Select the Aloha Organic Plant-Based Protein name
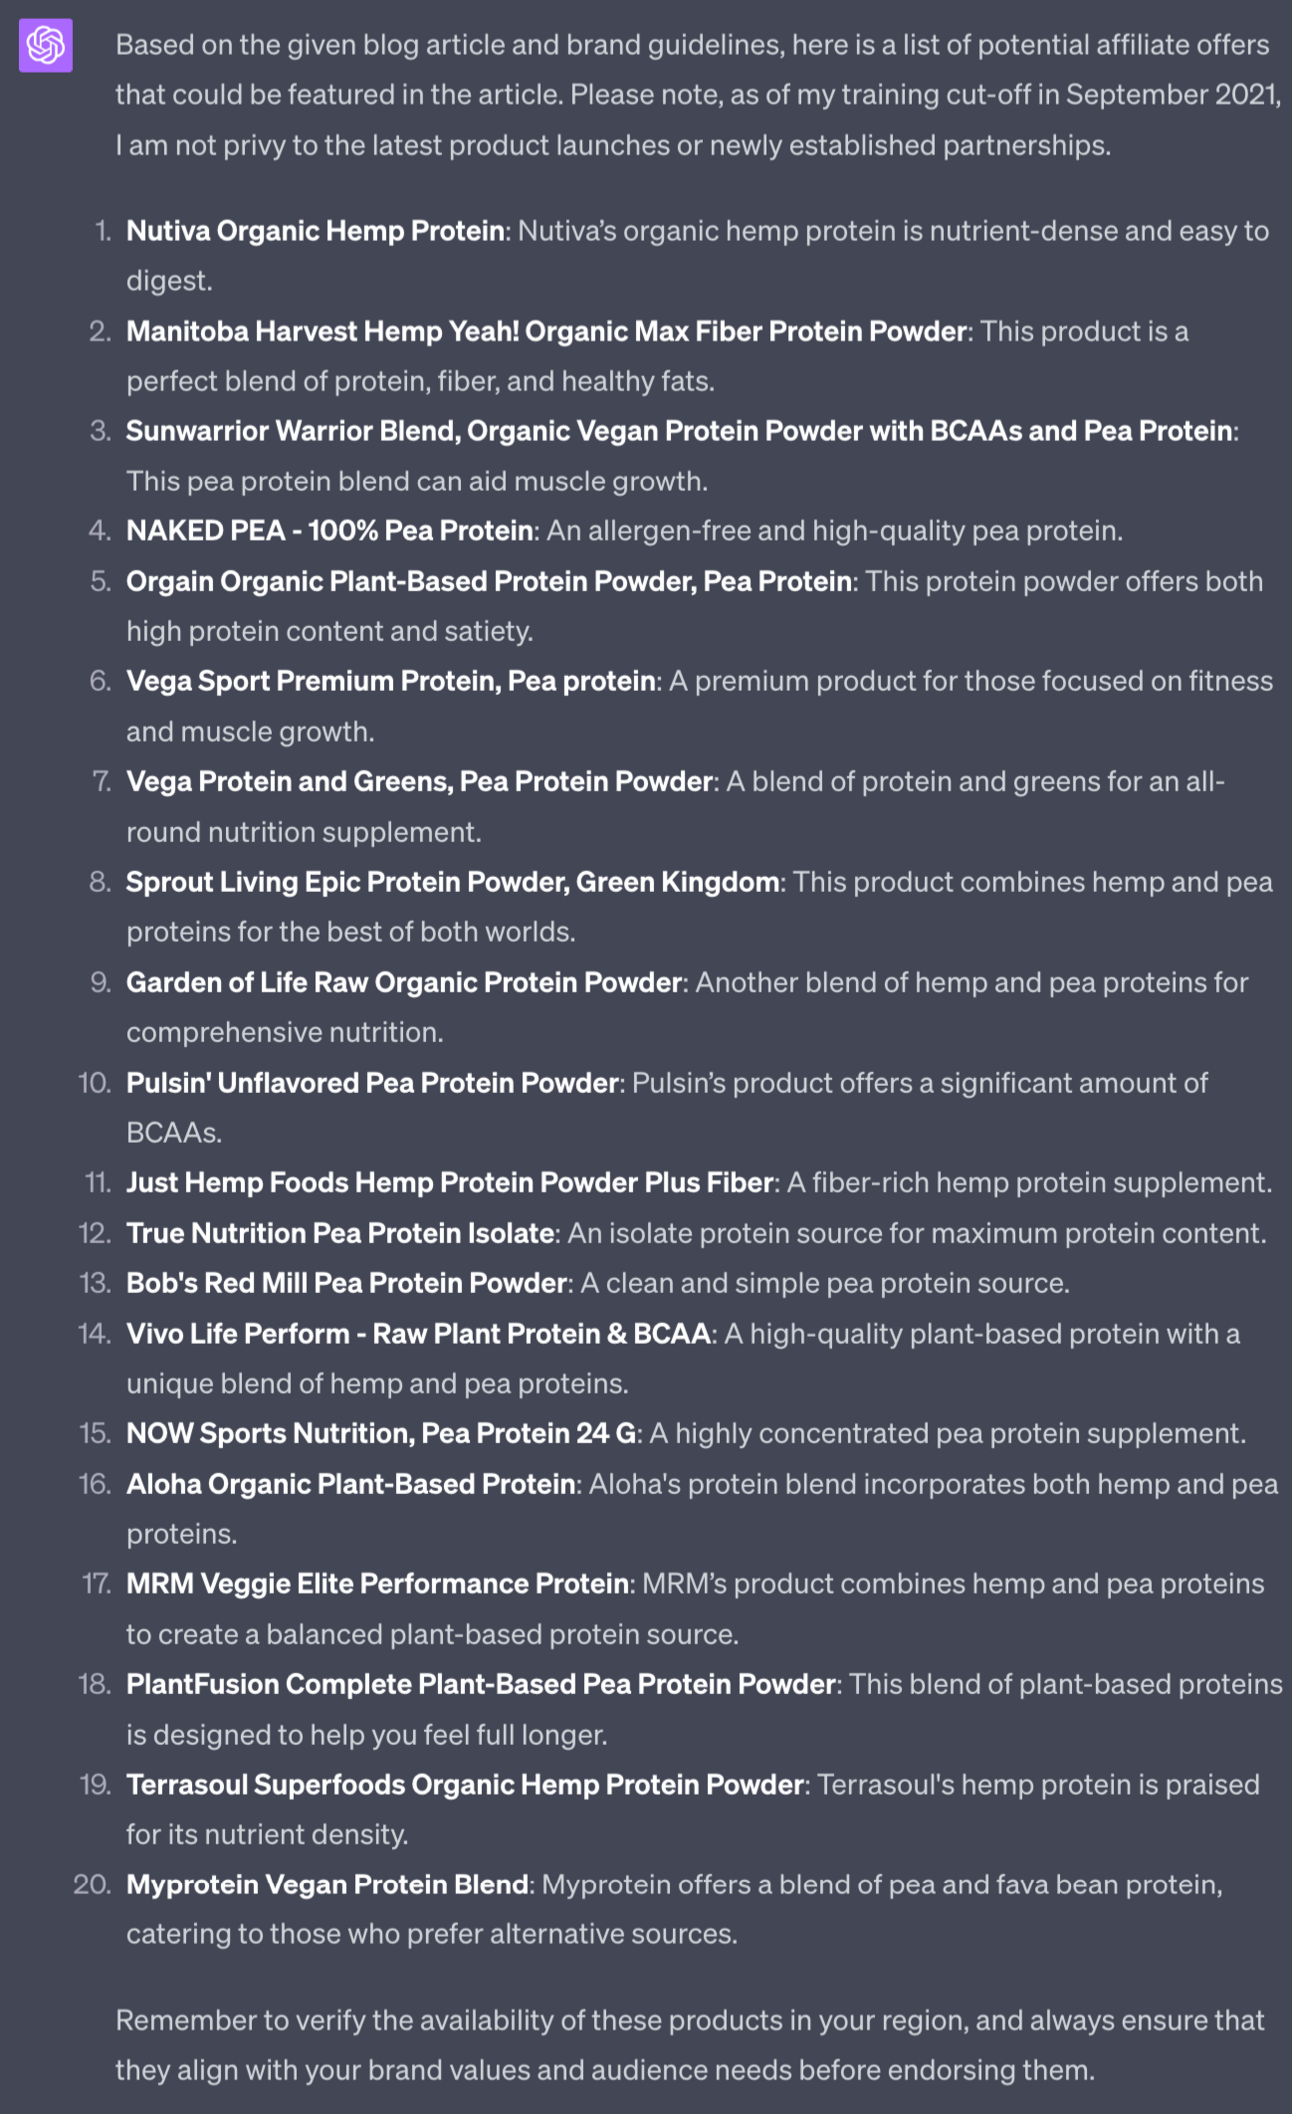The width and height of the screenshot is (1292, 2114). [350, 1484]
